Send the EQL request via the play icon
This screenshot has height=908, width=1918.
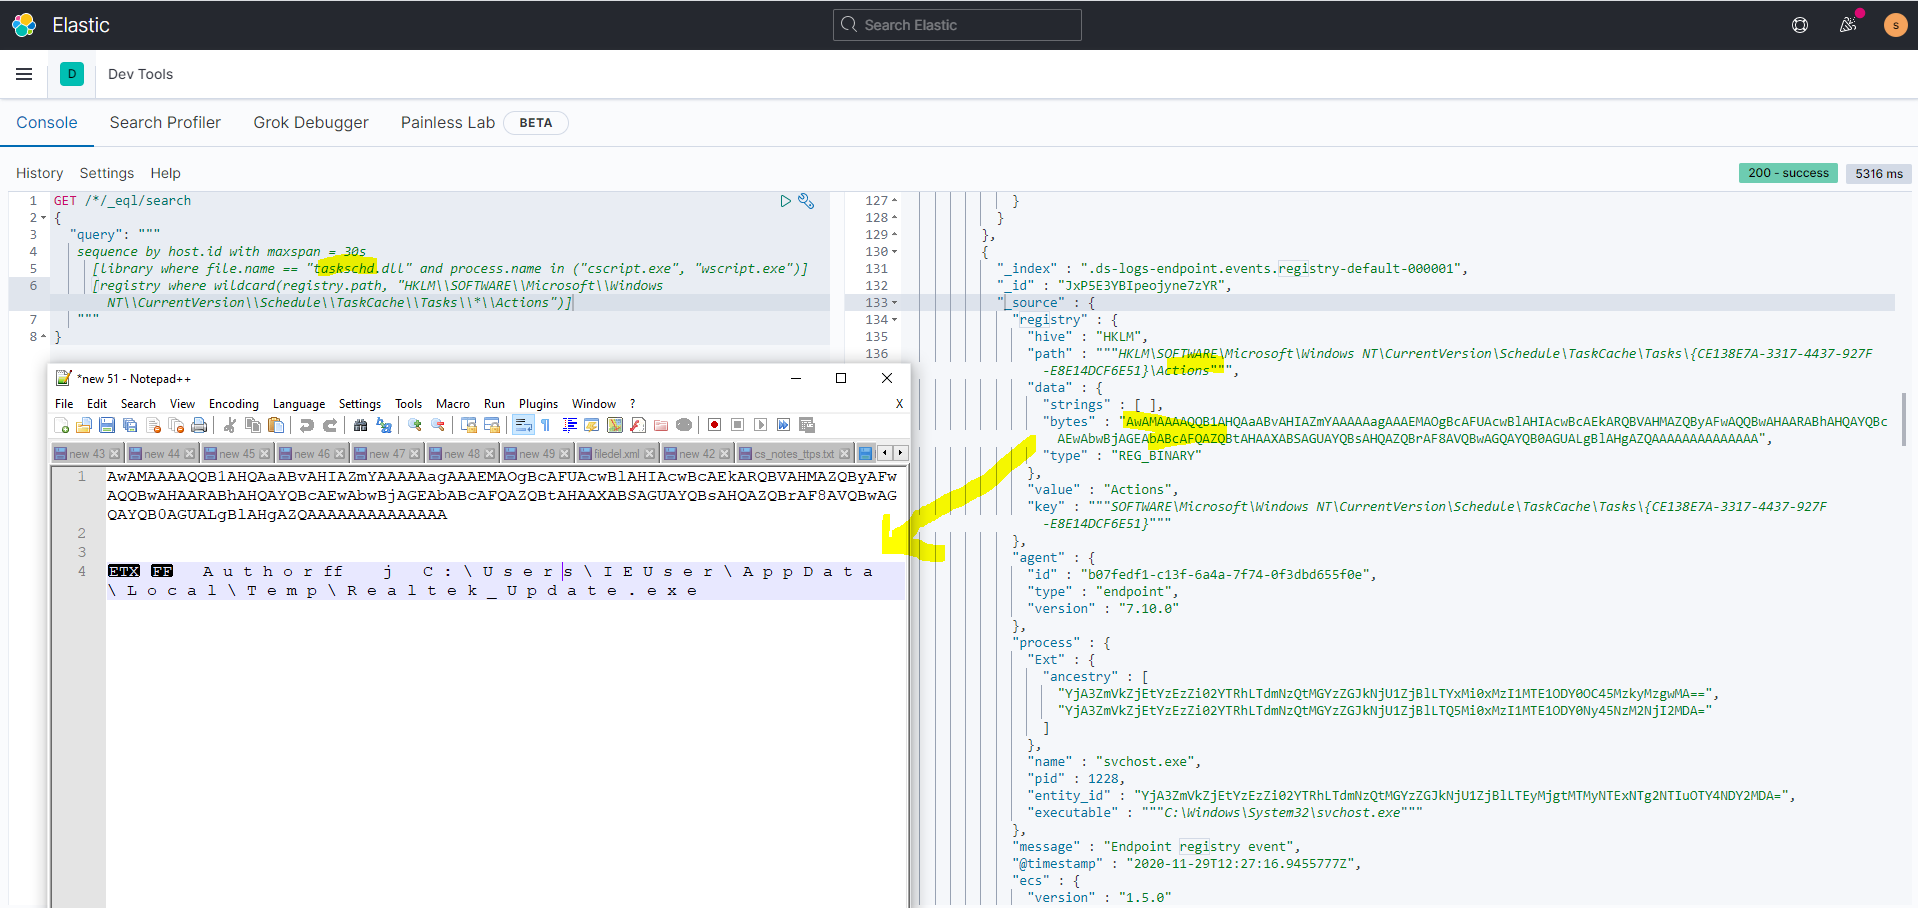coord(785,200)
